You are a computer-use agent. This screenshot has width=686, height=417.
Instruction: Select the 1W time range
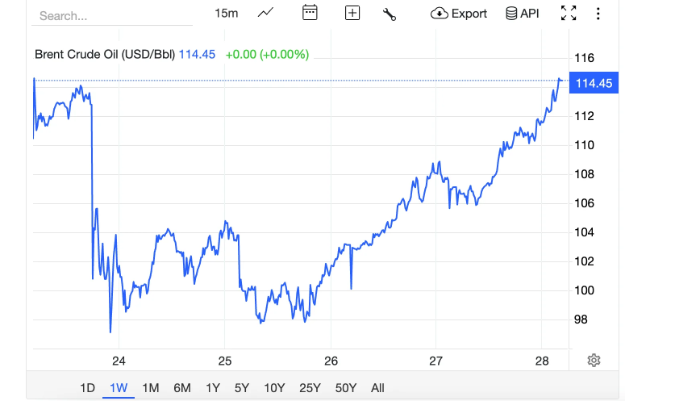coord(120,387)
